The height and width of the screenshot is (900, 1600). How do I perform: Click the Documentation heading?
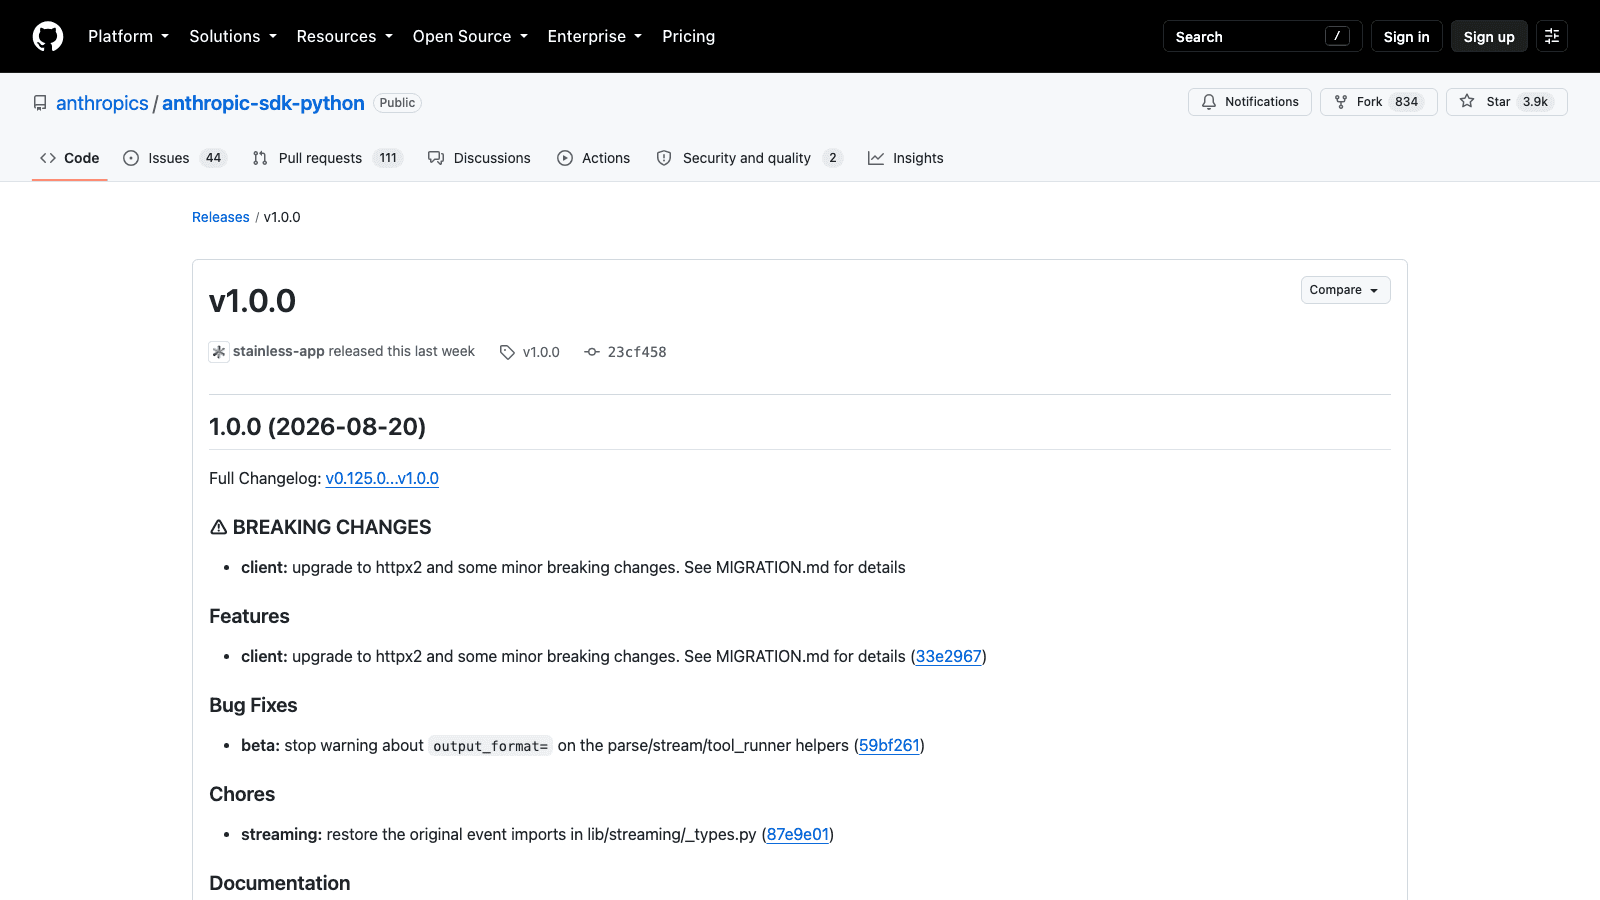[x=280, y=883]
